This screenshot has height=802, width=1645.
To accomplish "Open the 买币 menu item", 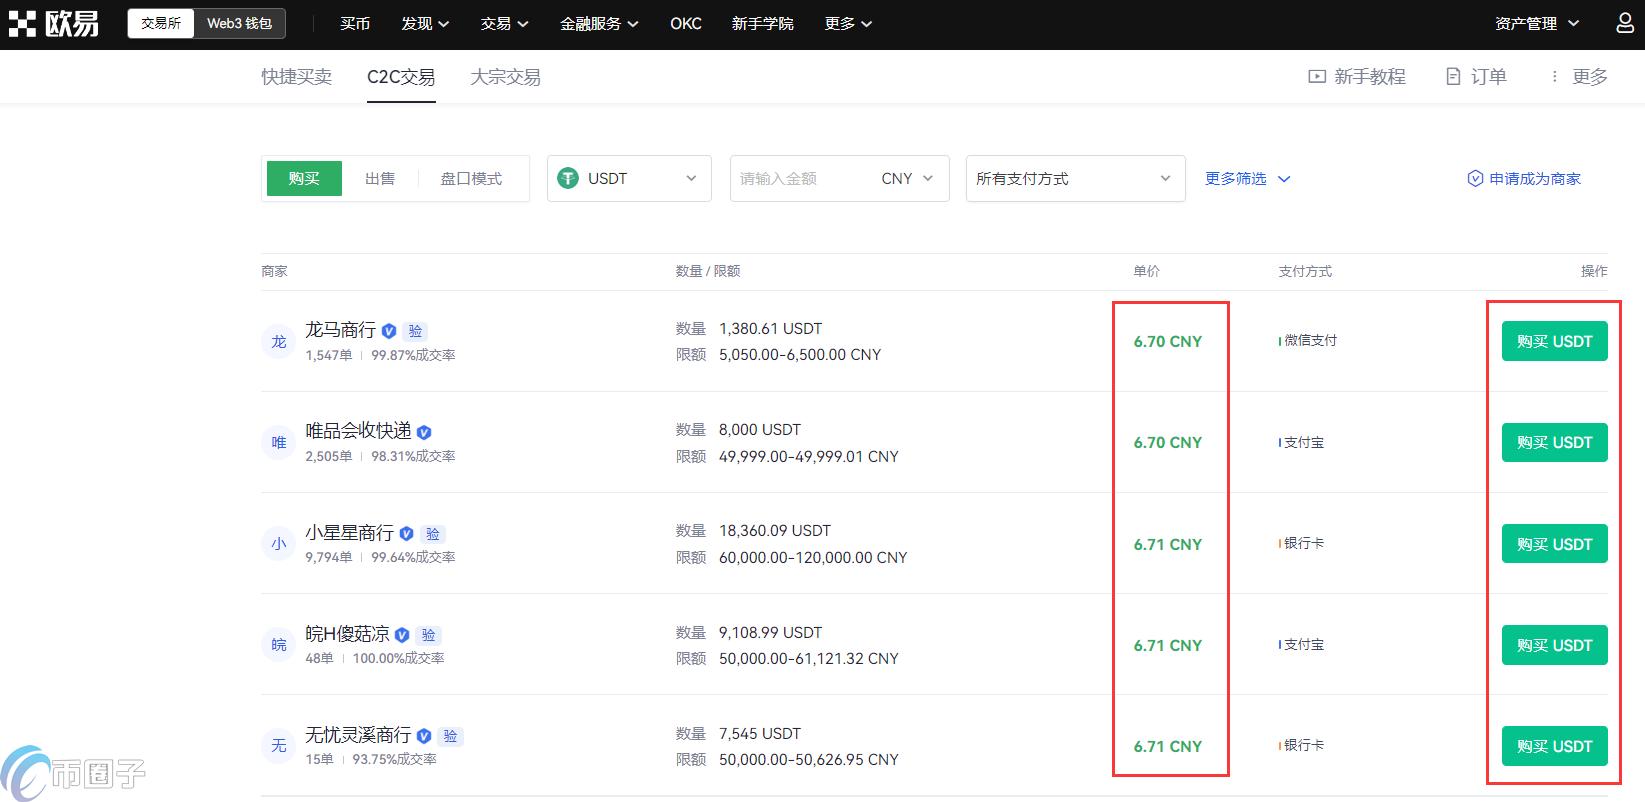I will [355, 23].
